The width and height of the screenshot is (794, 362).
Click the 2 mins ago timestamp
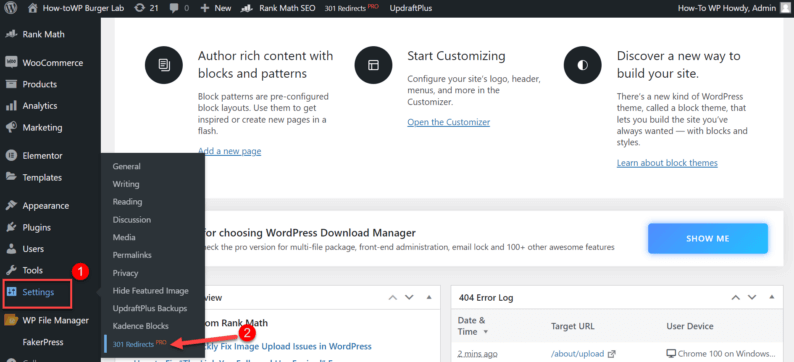click(477, 353)
